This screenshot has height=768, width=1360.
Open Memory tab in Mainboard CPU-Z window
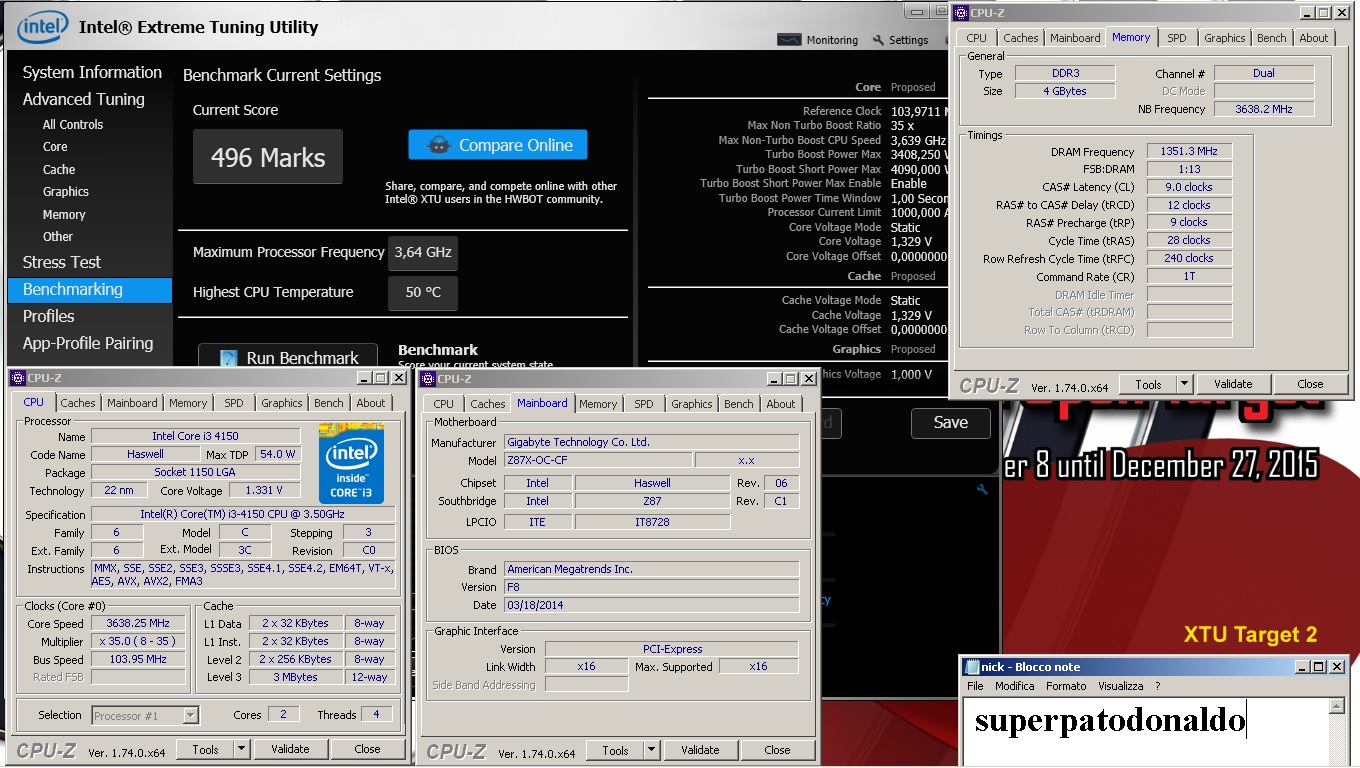coord(598,404)
